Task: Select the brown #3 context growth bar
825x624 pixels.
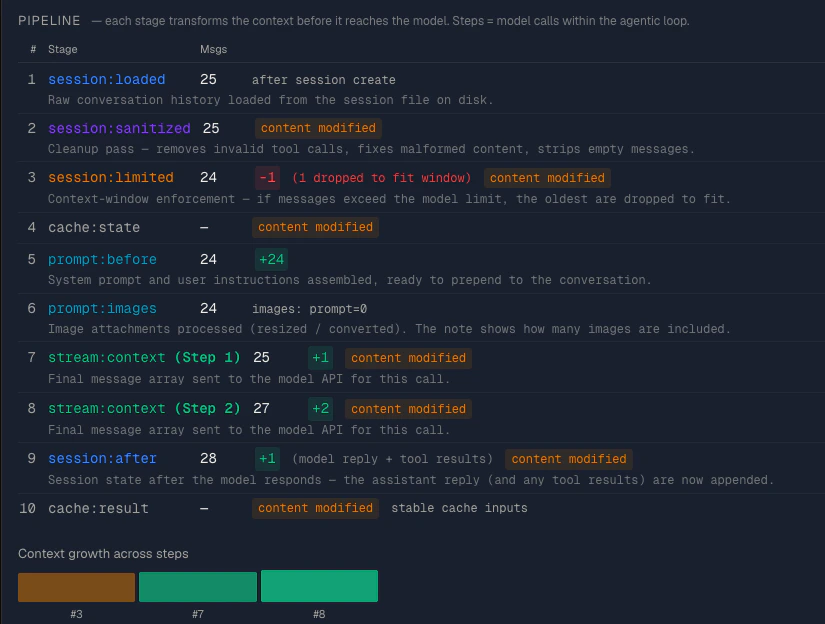Action: click(76, 587)
